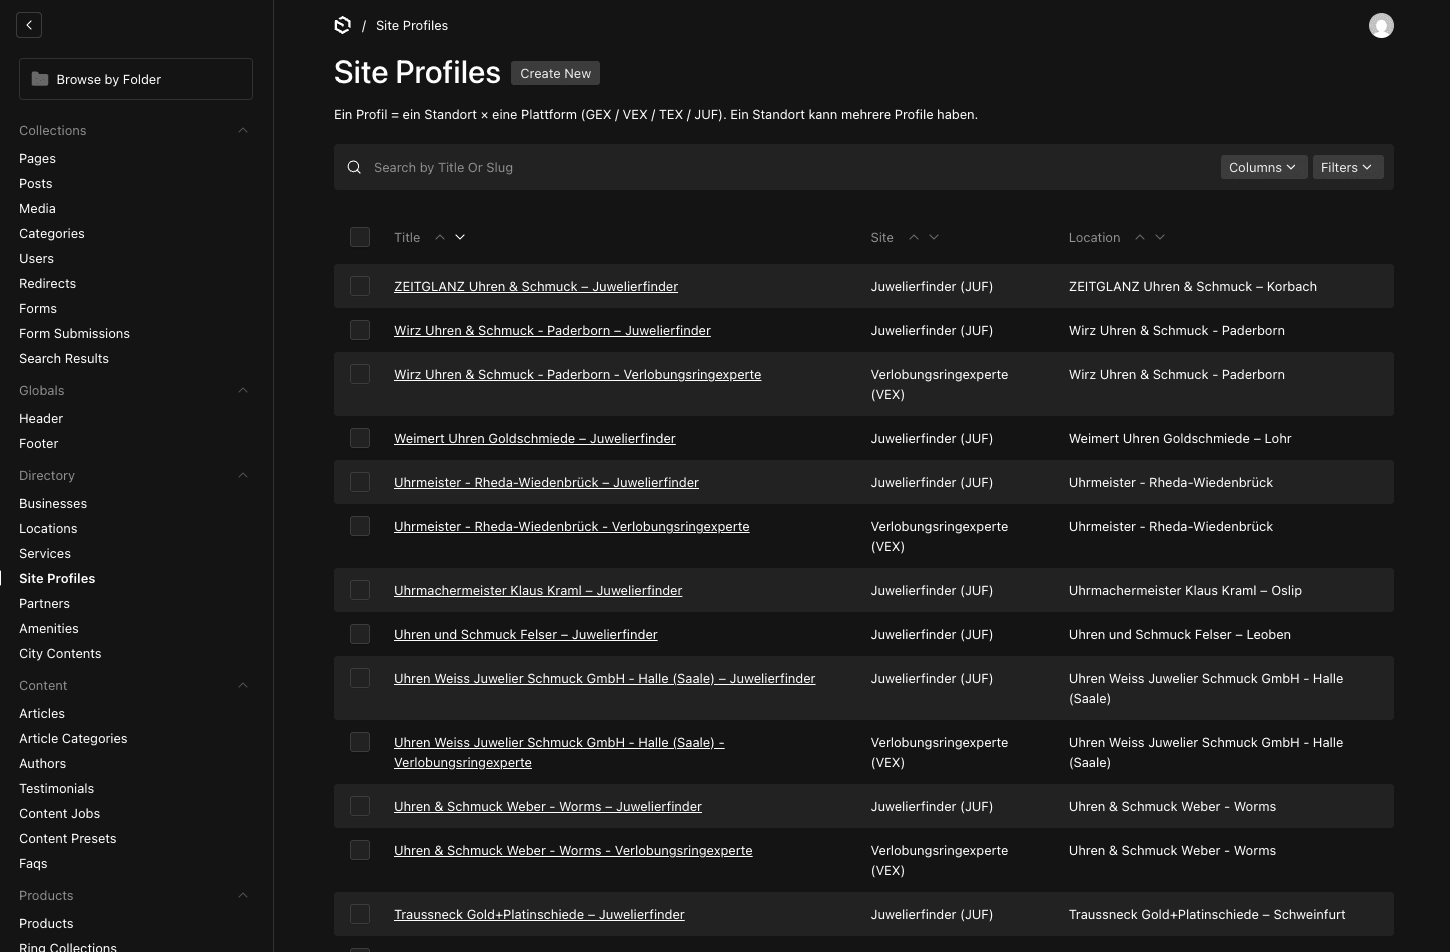The height and width of the screenshot is (952, 1450).
Task: Collapse the Content nav group
Action: (243, 686)
